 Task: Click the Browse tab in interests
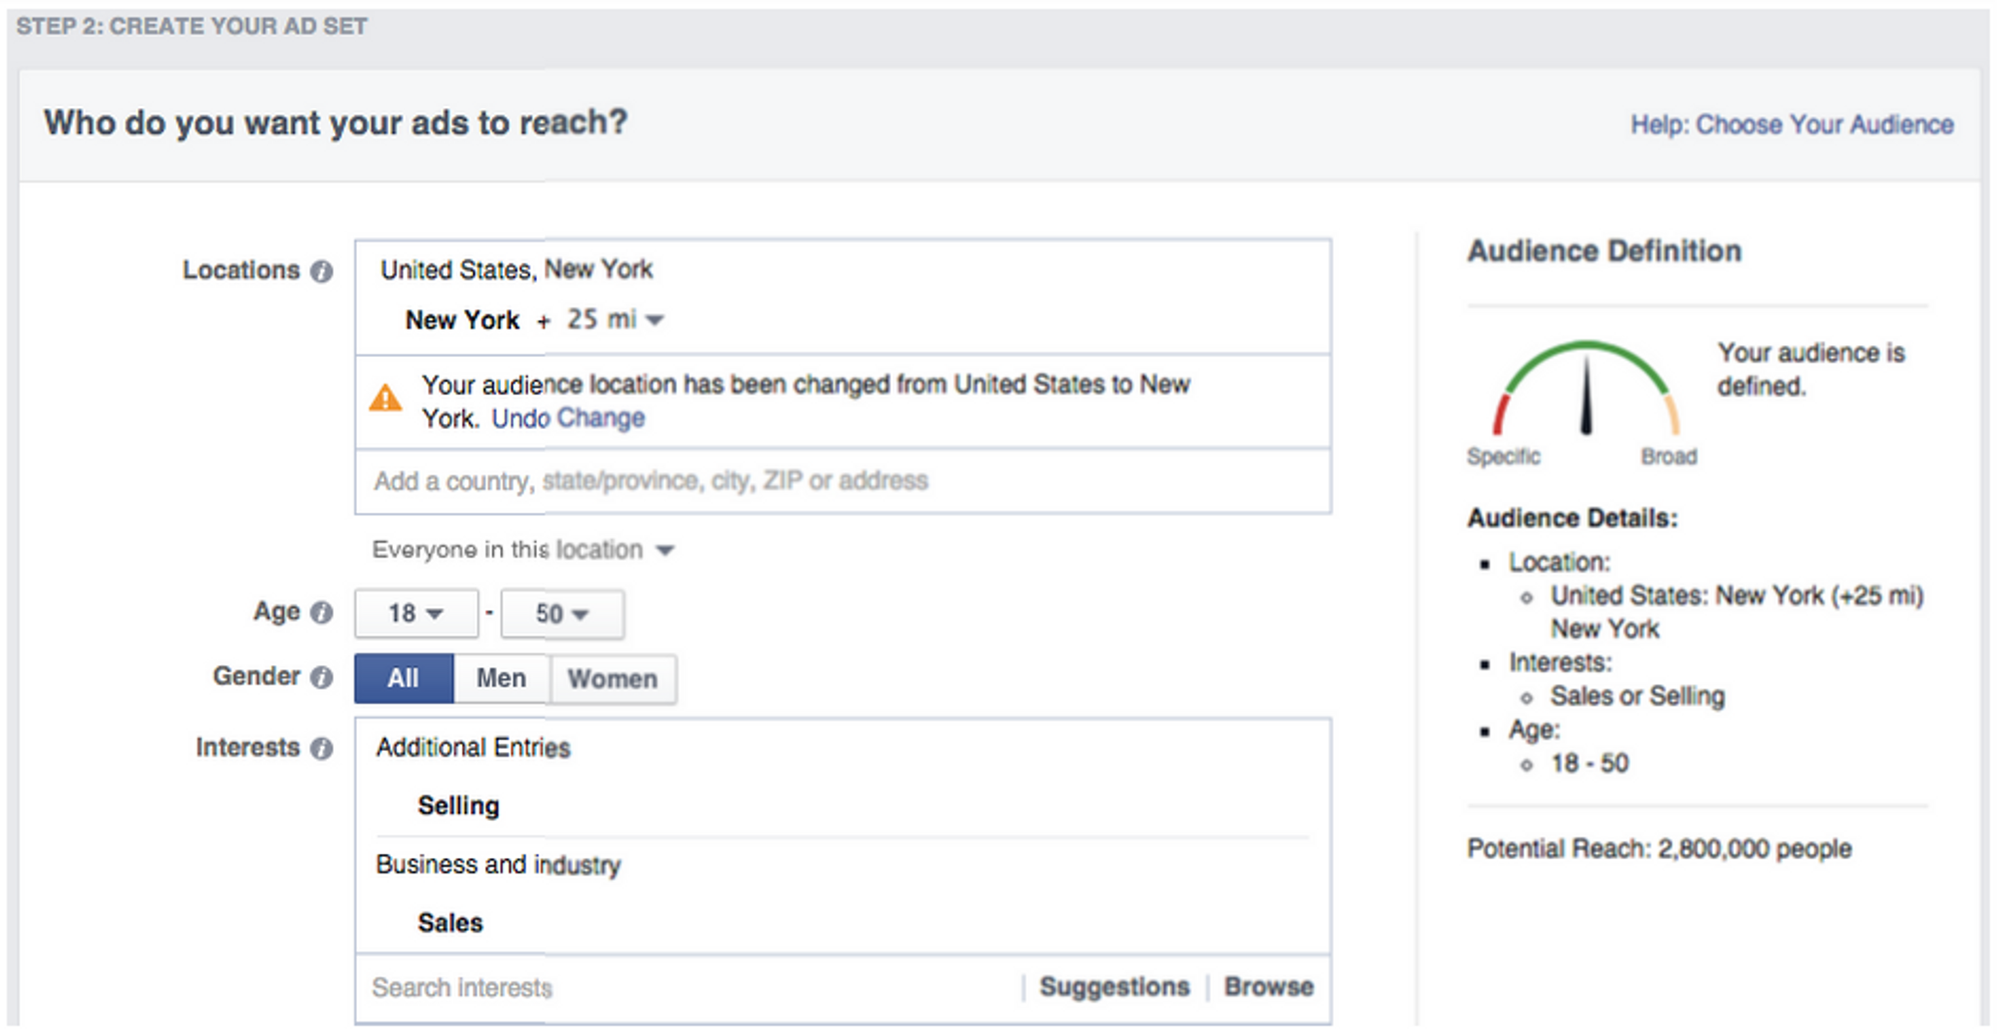(x=1268, y=987)
